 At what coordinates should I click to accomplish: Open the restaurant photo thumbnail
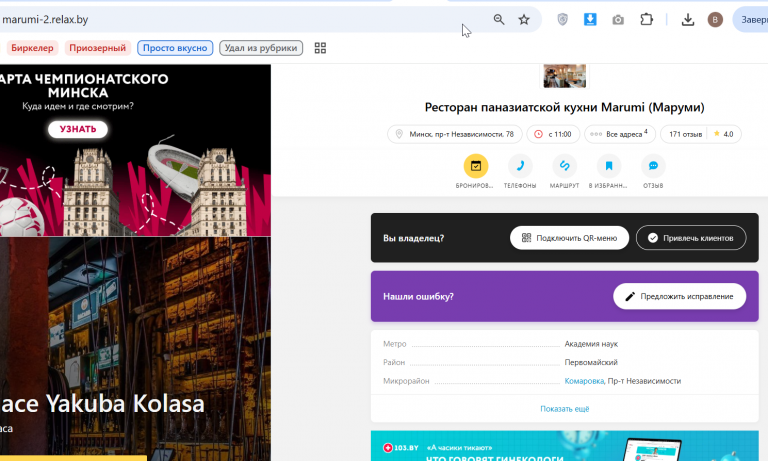[x=564, y=76]
